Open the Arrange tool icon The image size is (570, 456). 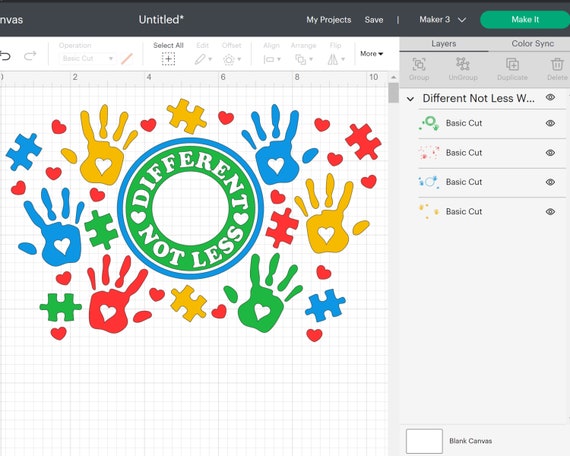tap(301, 59)
